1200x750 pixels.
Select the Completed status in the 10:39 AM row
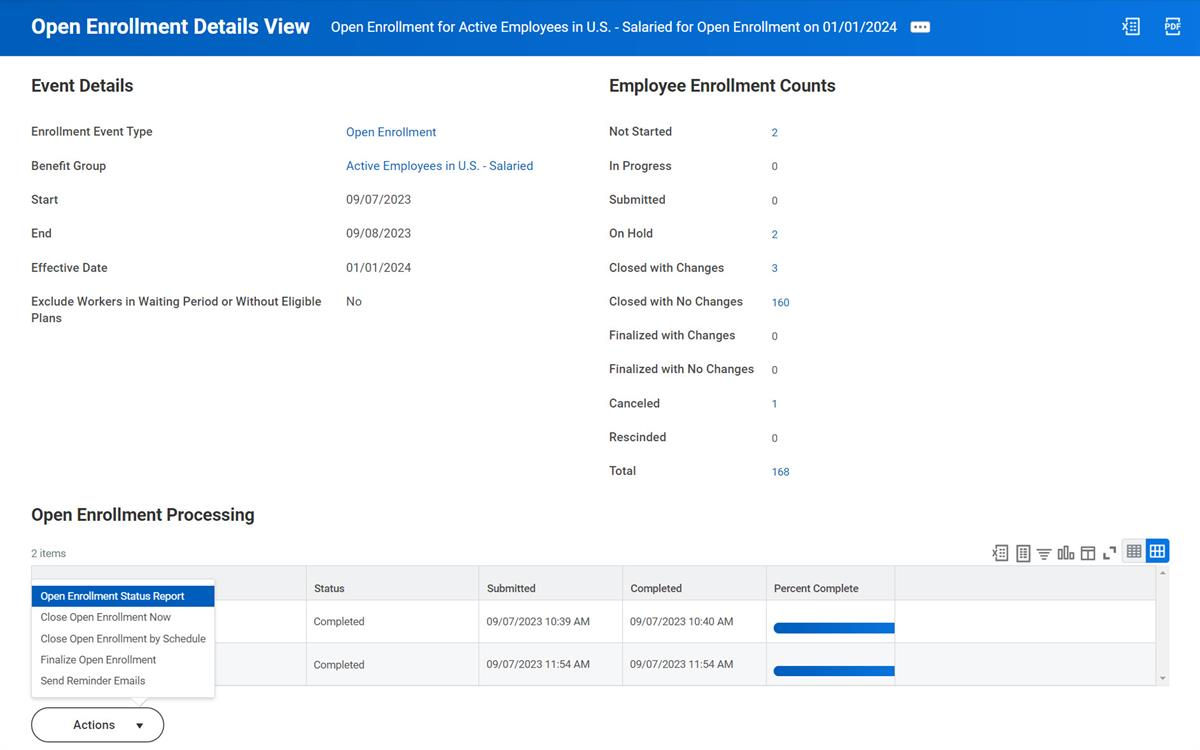(339, 622)
